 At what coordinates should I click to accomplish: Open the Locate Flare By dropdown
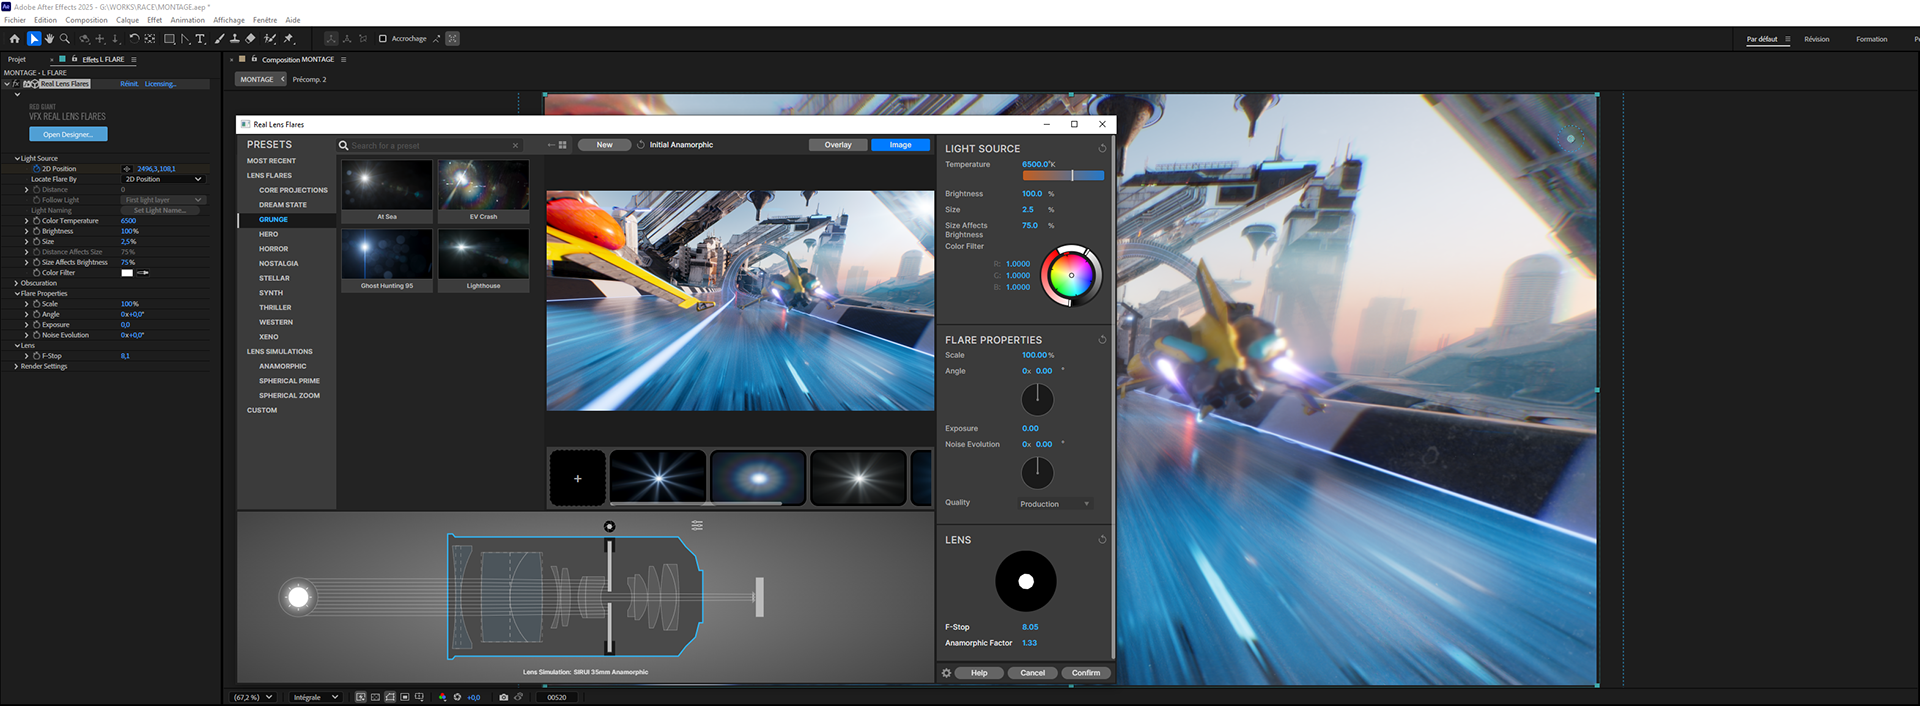(x=163, y=179)
